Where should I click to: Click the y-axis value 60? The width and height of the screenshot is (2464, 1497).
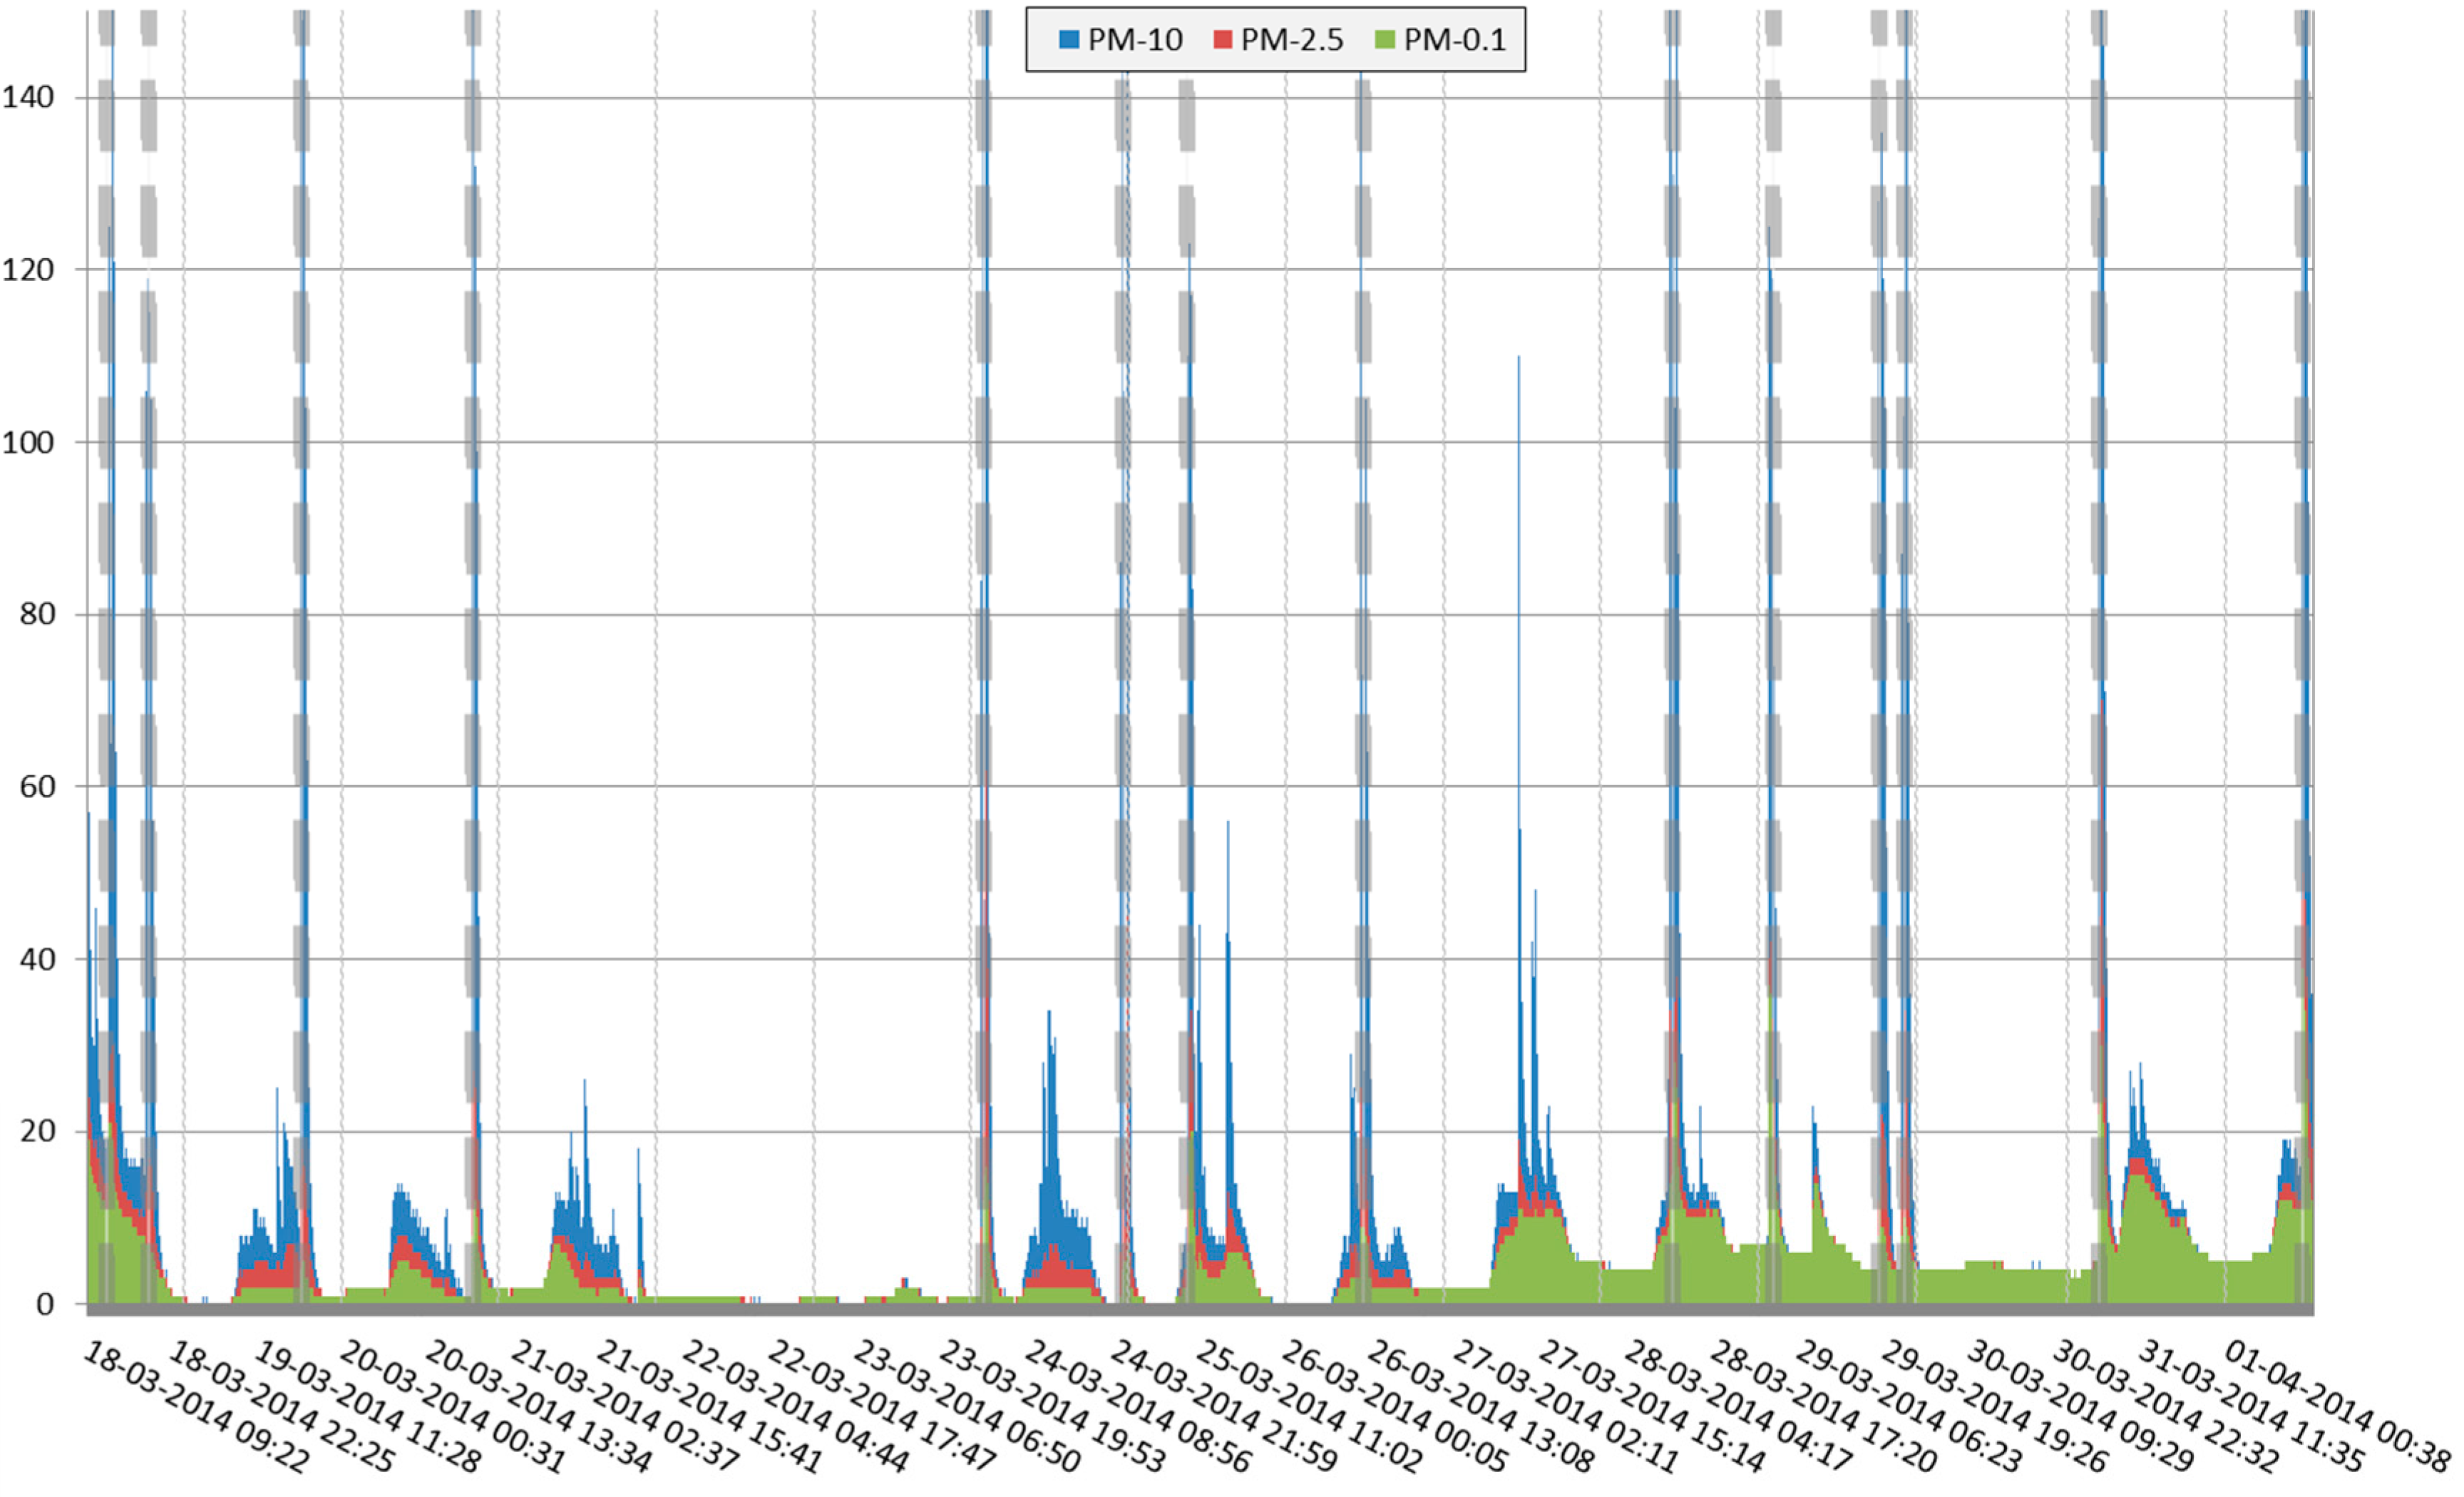pos(37,786)
